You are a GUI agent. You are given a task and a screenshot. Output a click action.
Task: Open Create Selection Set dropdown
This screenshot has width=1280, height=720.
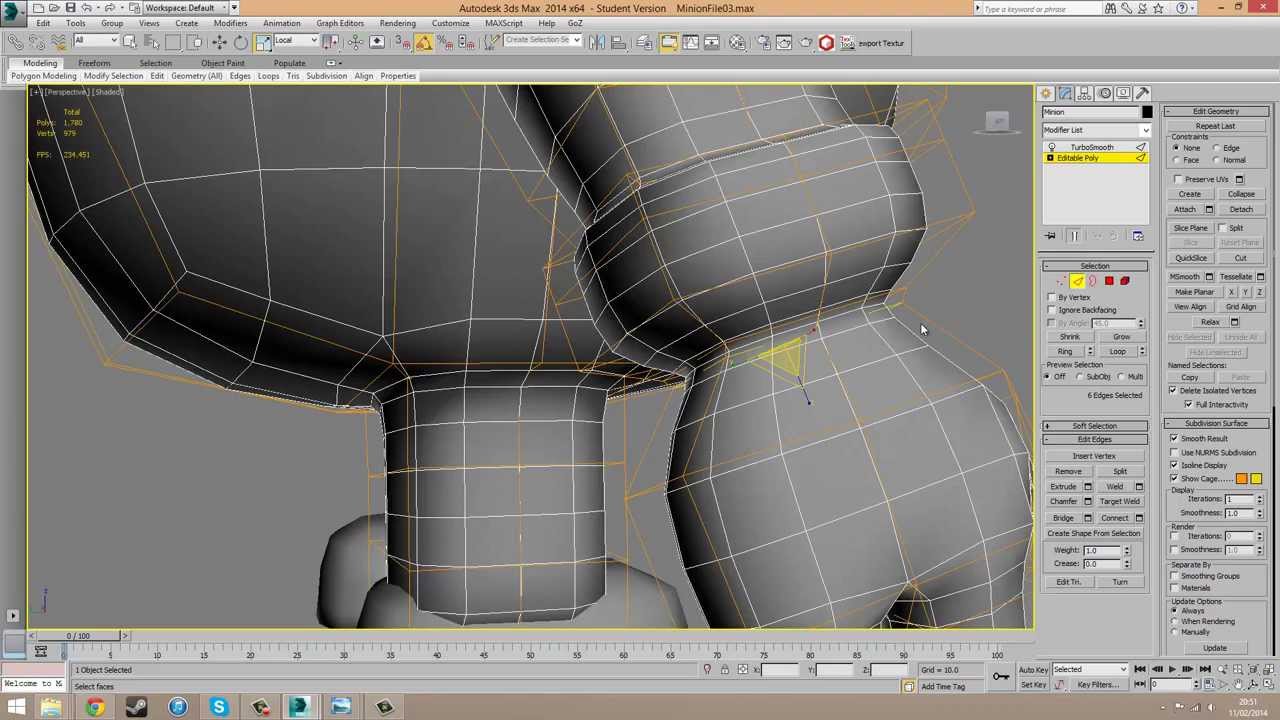542,41
